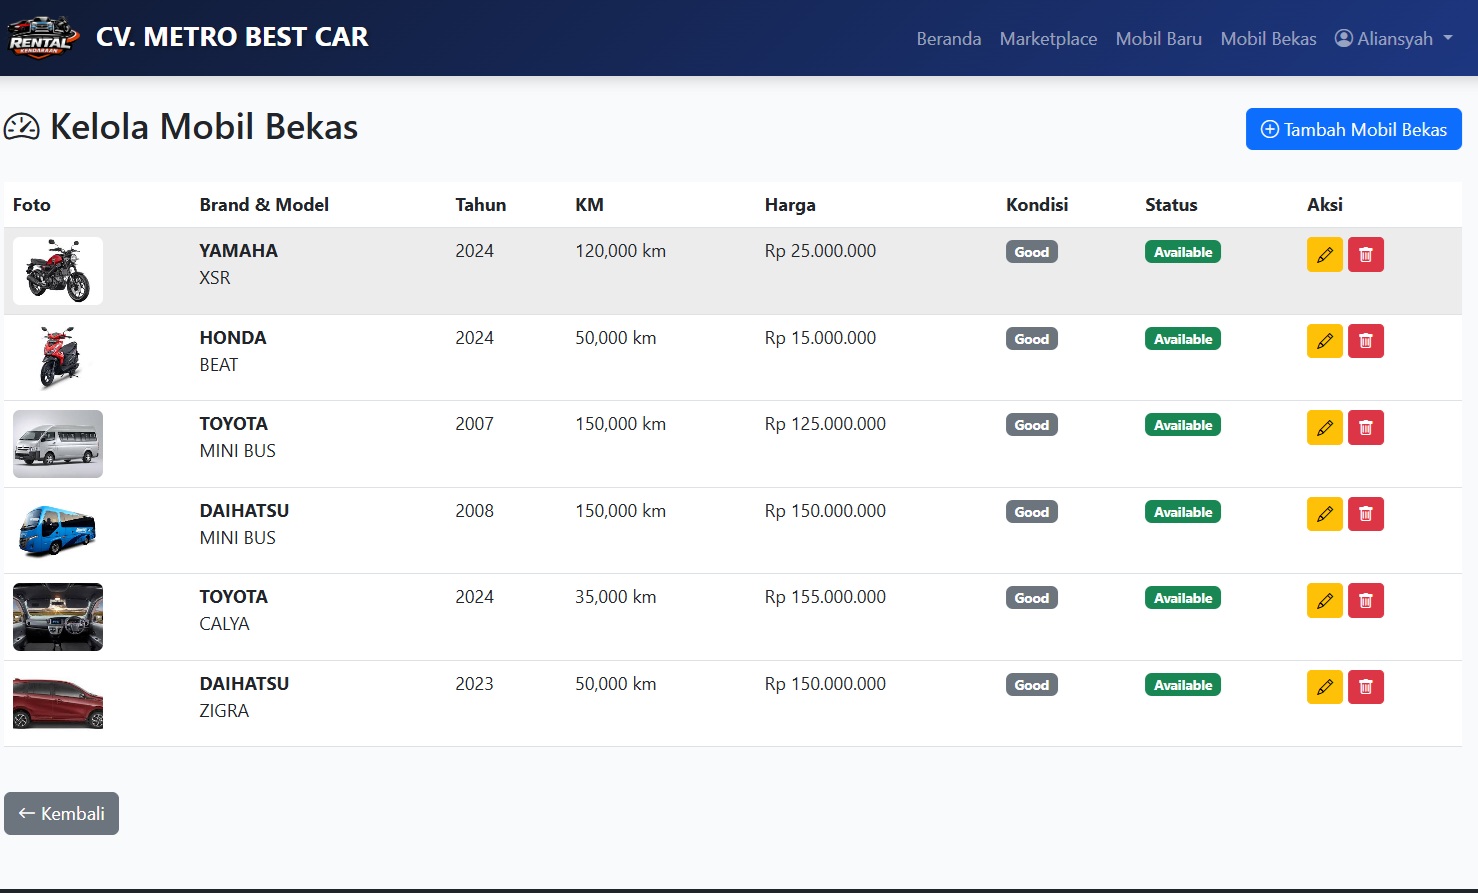Click the Tambah Mobil Bekas button
1478x893 pixels.
1354,129
